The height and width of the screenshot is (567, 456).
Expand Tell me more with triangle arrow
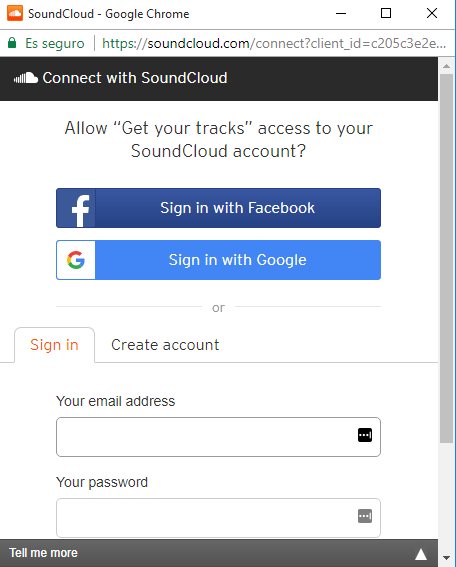coord(421,554)
